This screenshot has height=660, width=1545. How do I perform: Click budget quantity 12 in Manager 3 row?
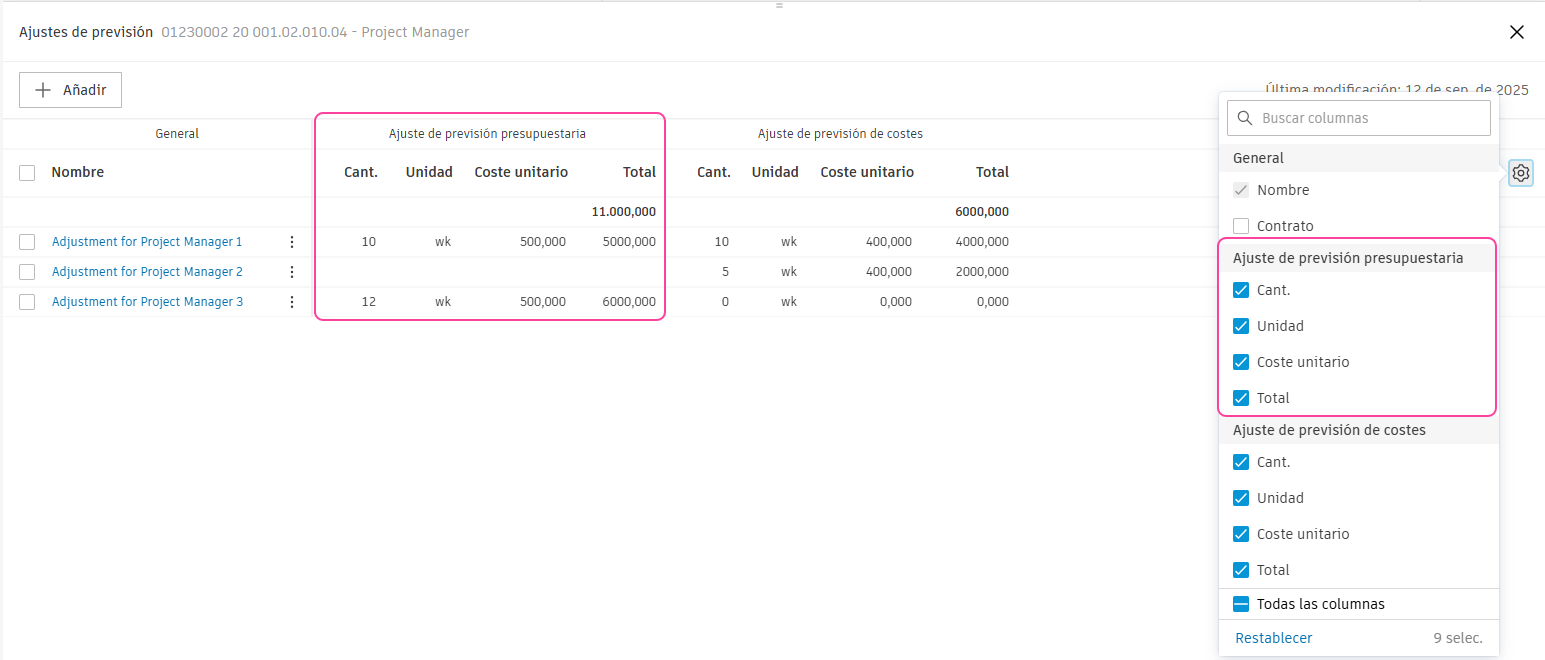pyautogui.click(x=368, y=302)
